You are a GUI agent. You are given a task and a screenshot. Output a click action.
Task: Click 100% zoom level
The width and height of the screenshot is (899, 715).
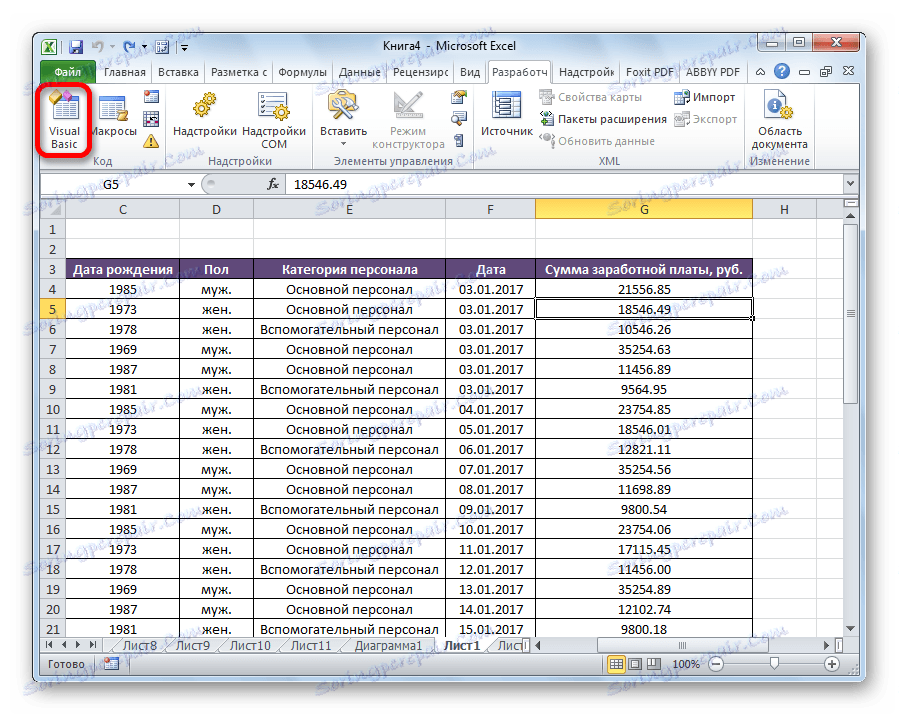point(686,664)
